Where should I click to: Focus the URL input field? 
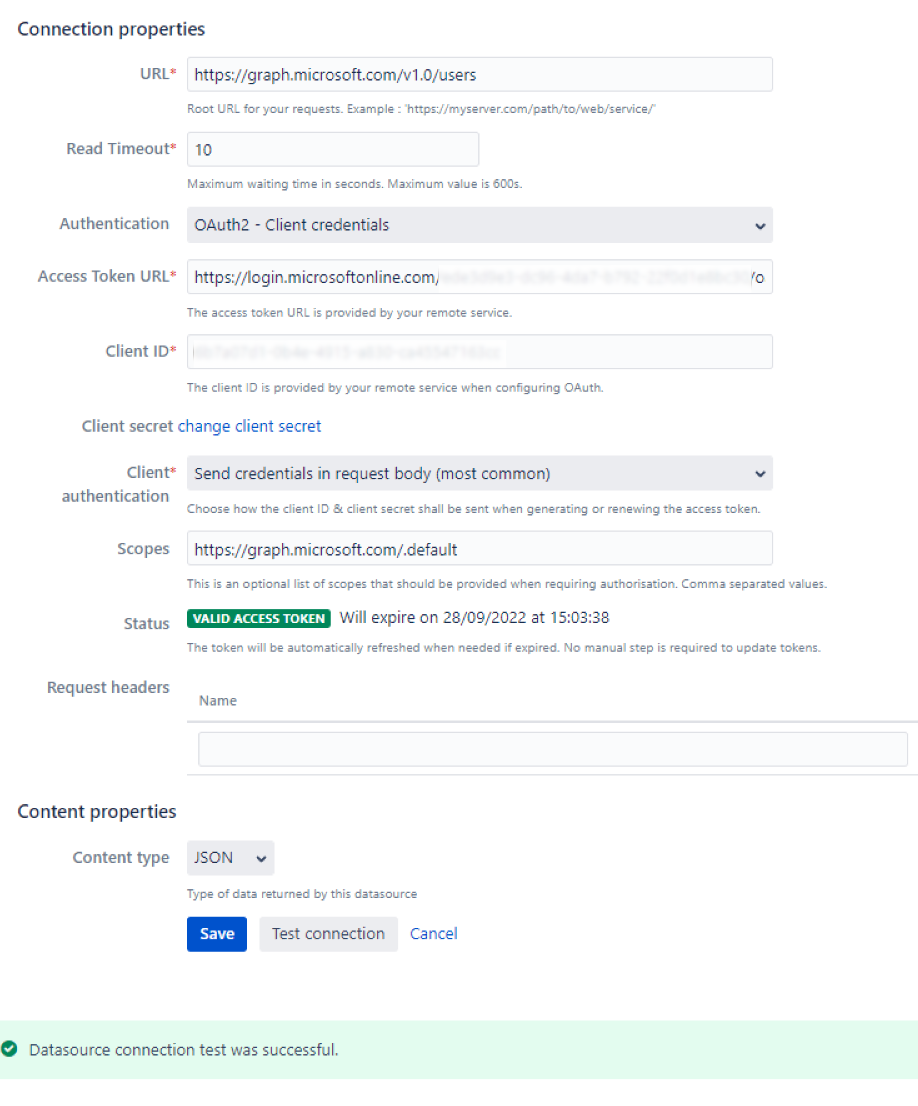(479, 74)
